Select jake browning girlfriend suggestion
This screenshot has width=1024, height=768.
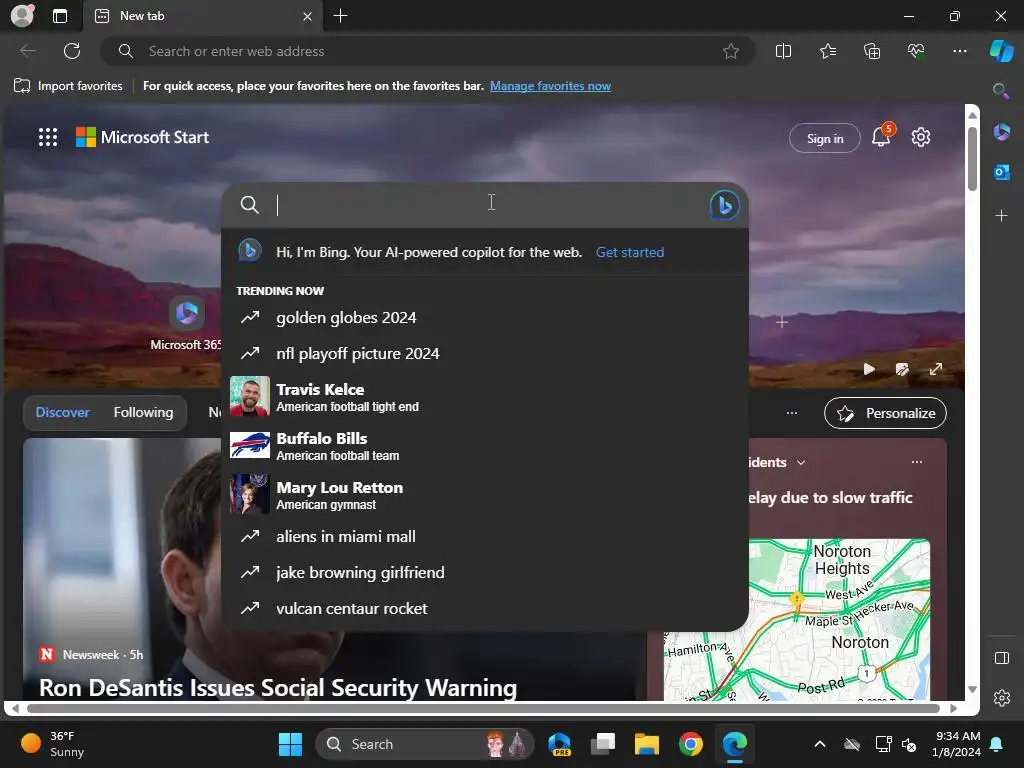click(485, 573)
